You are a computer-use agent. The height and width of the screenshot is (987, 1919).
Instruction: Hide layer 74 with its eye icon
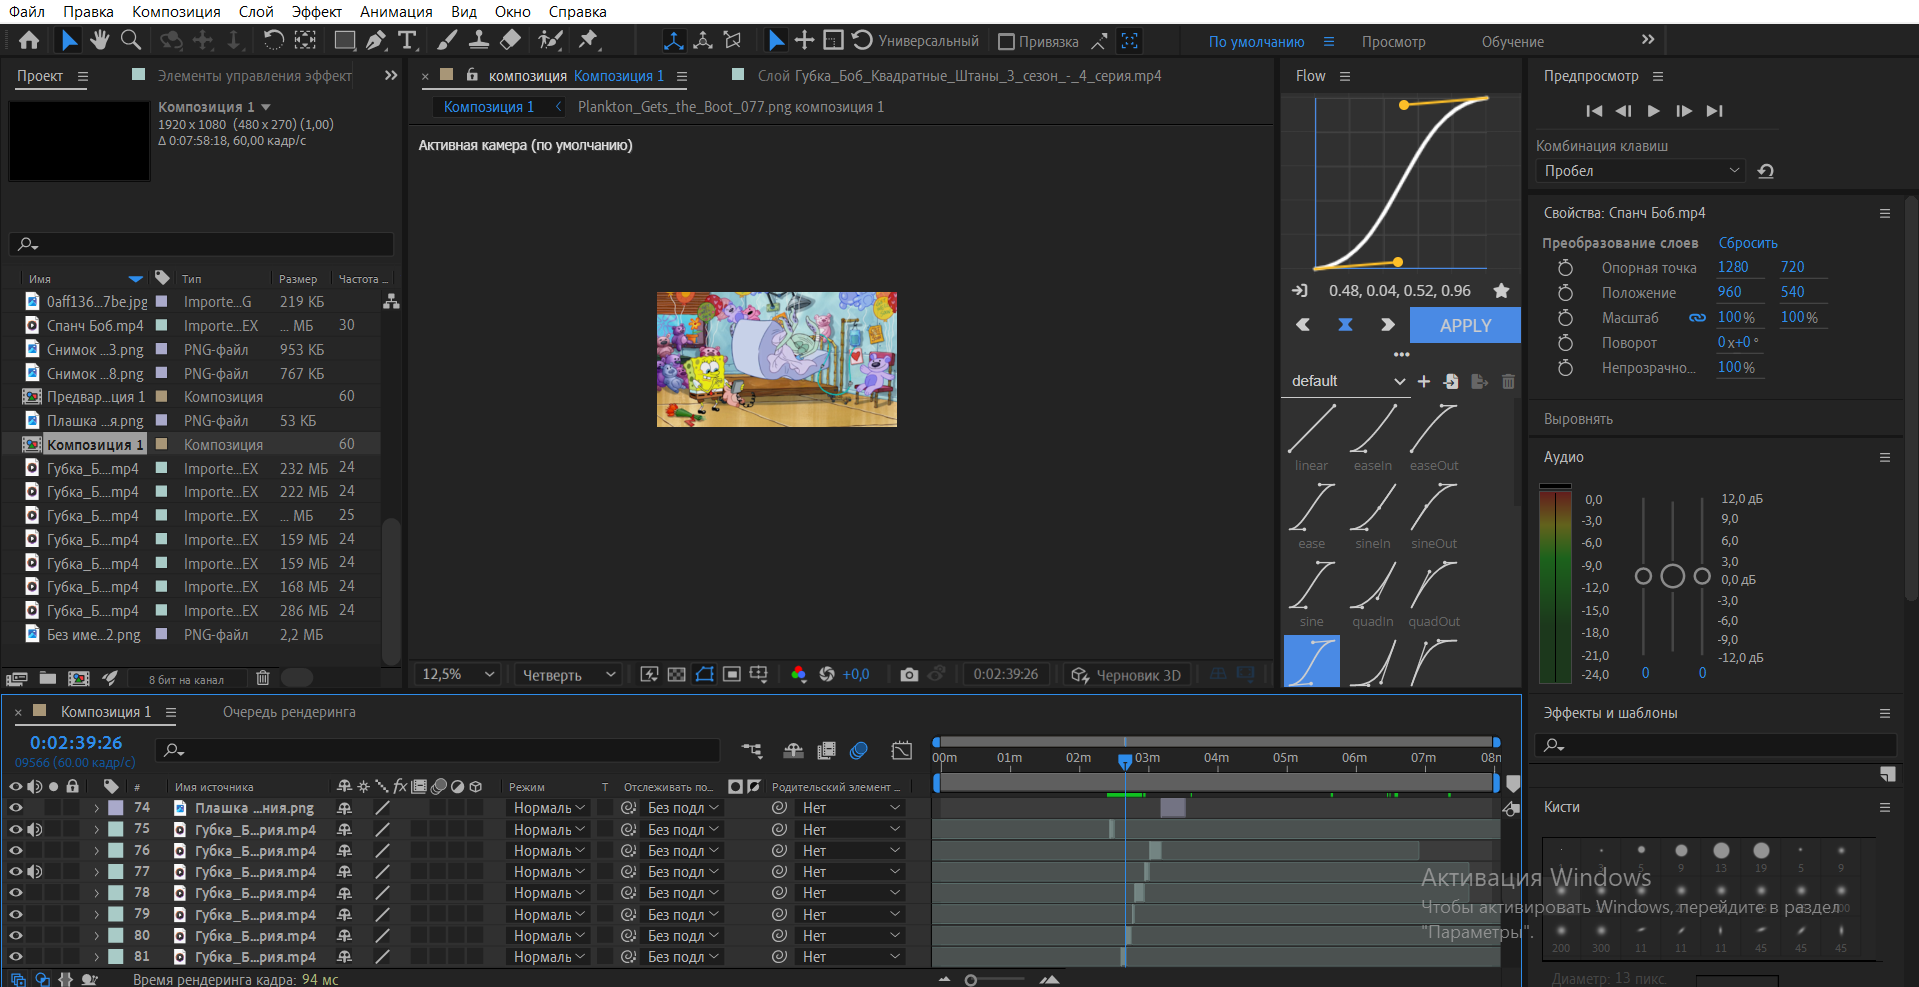click(16, 808)
